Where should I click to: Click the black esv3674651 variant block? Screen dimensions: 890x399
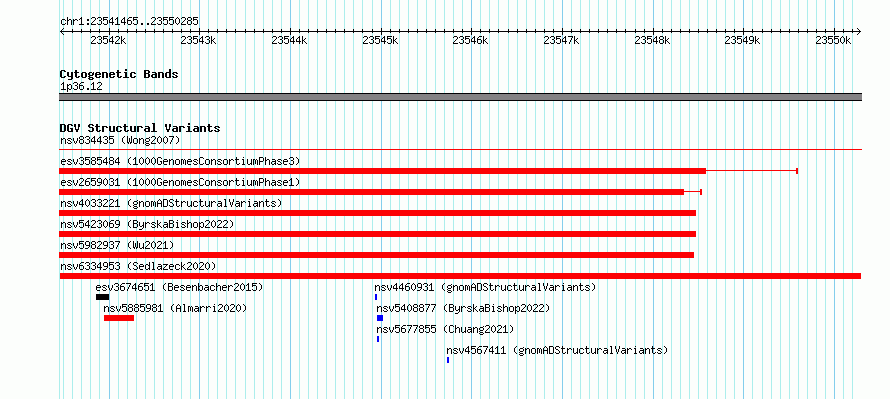click(102, 297)
